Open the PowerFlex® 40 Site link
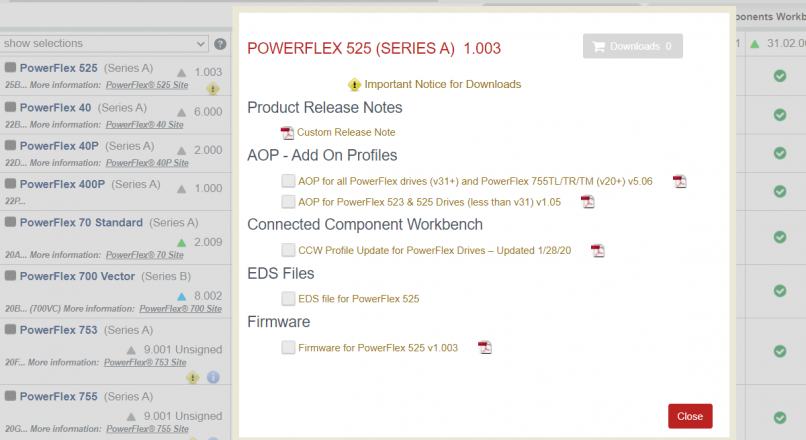806x440 pixels. (144, 125)
